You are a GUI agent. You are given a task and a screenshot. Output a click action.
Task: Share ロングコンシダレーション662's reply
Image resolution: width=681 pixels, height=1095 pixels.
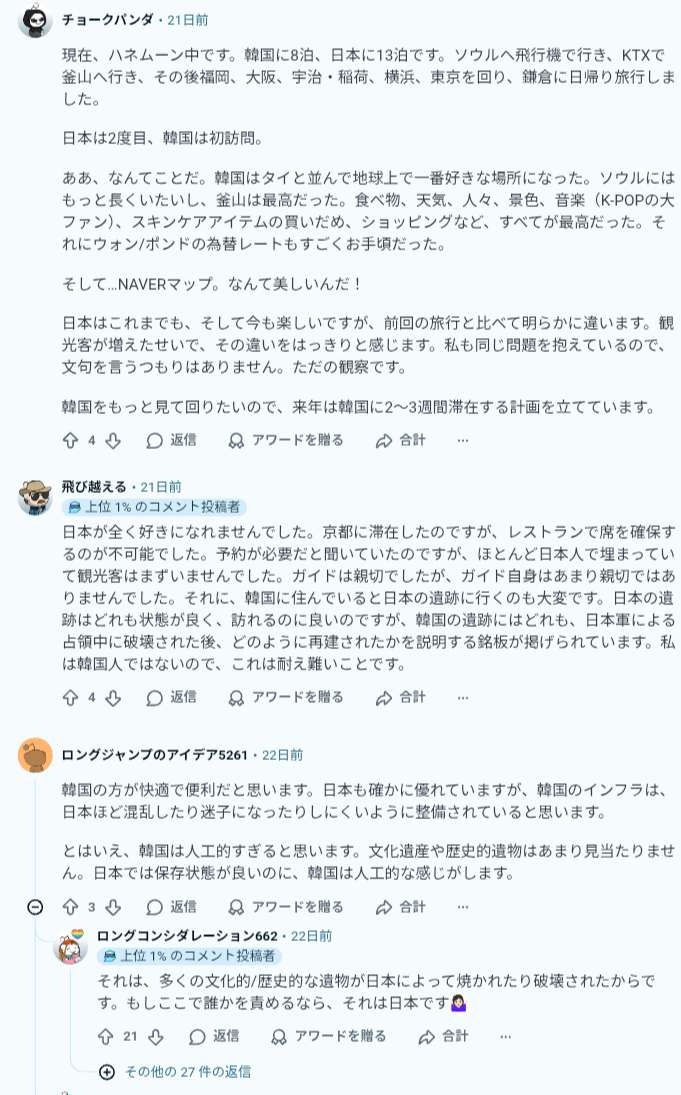click(x=443, y=1036)
